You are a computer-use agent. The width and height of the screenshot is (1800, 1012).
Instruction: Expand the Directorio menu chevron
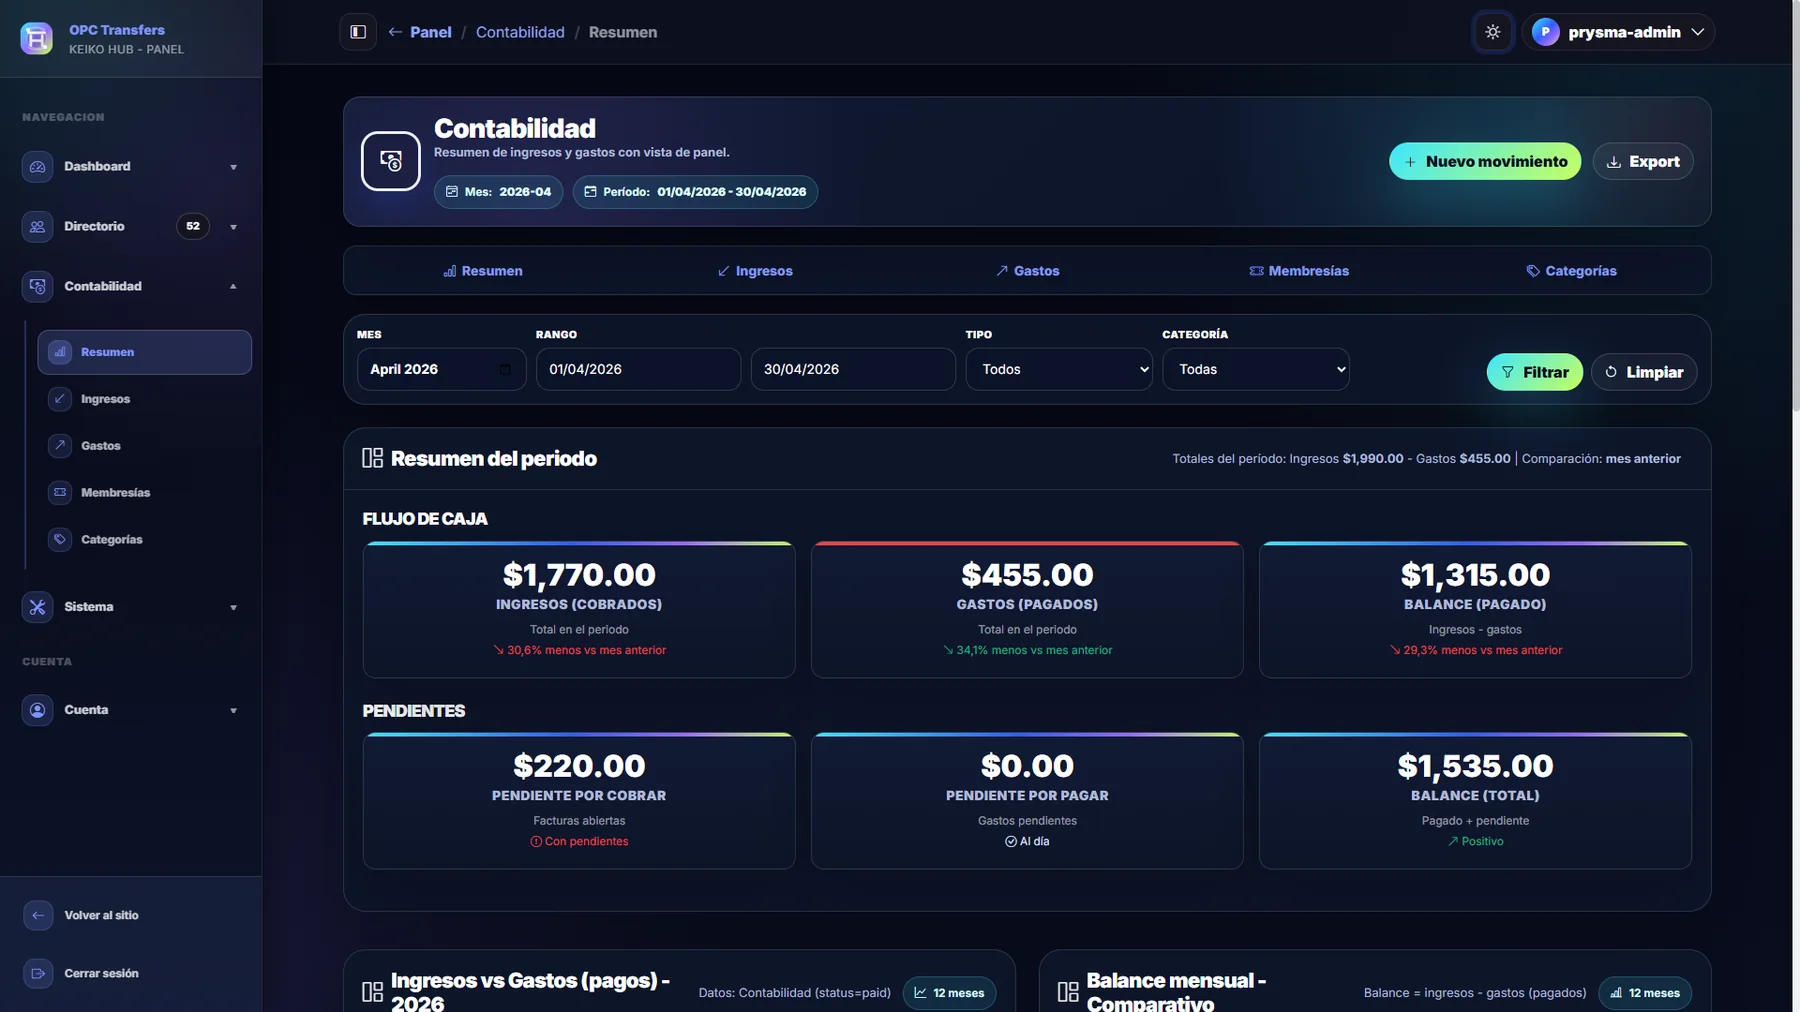point(233,227)
